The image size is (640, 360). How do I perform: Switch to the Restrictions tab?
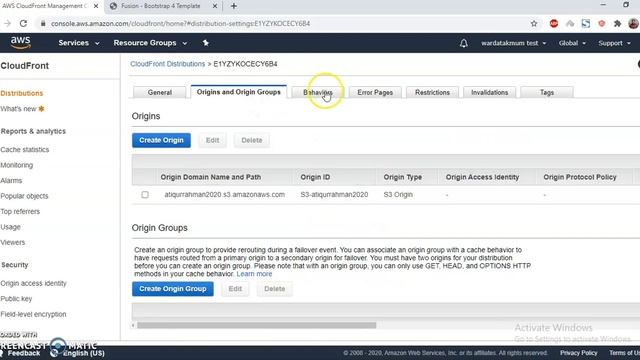(x=432, y=93)
